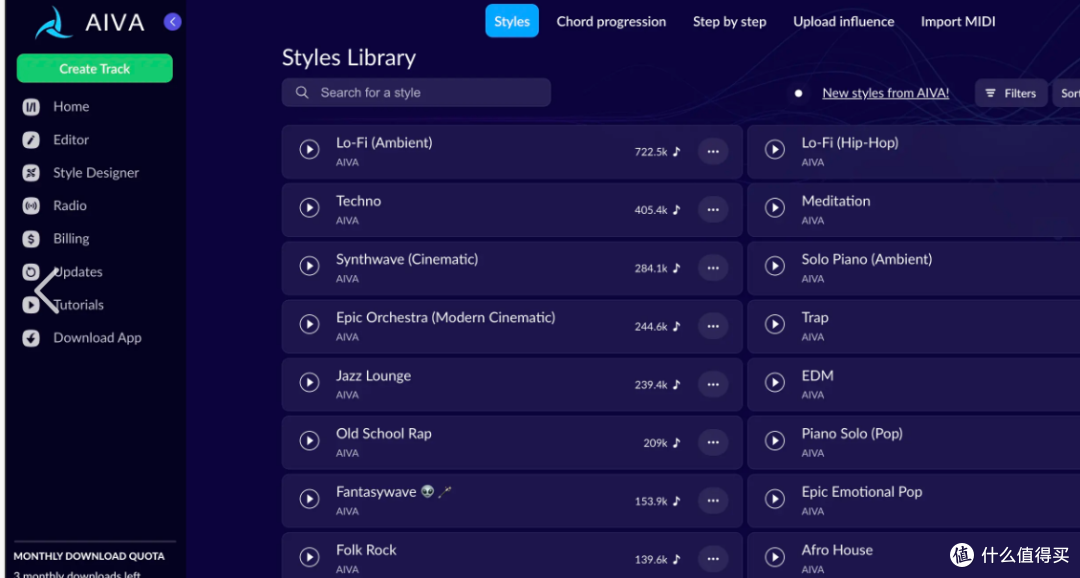Open the Home sidebar icon
The width and height of the screenshot is (1080, 578).
pyautogui.click(x=31, y=107)
